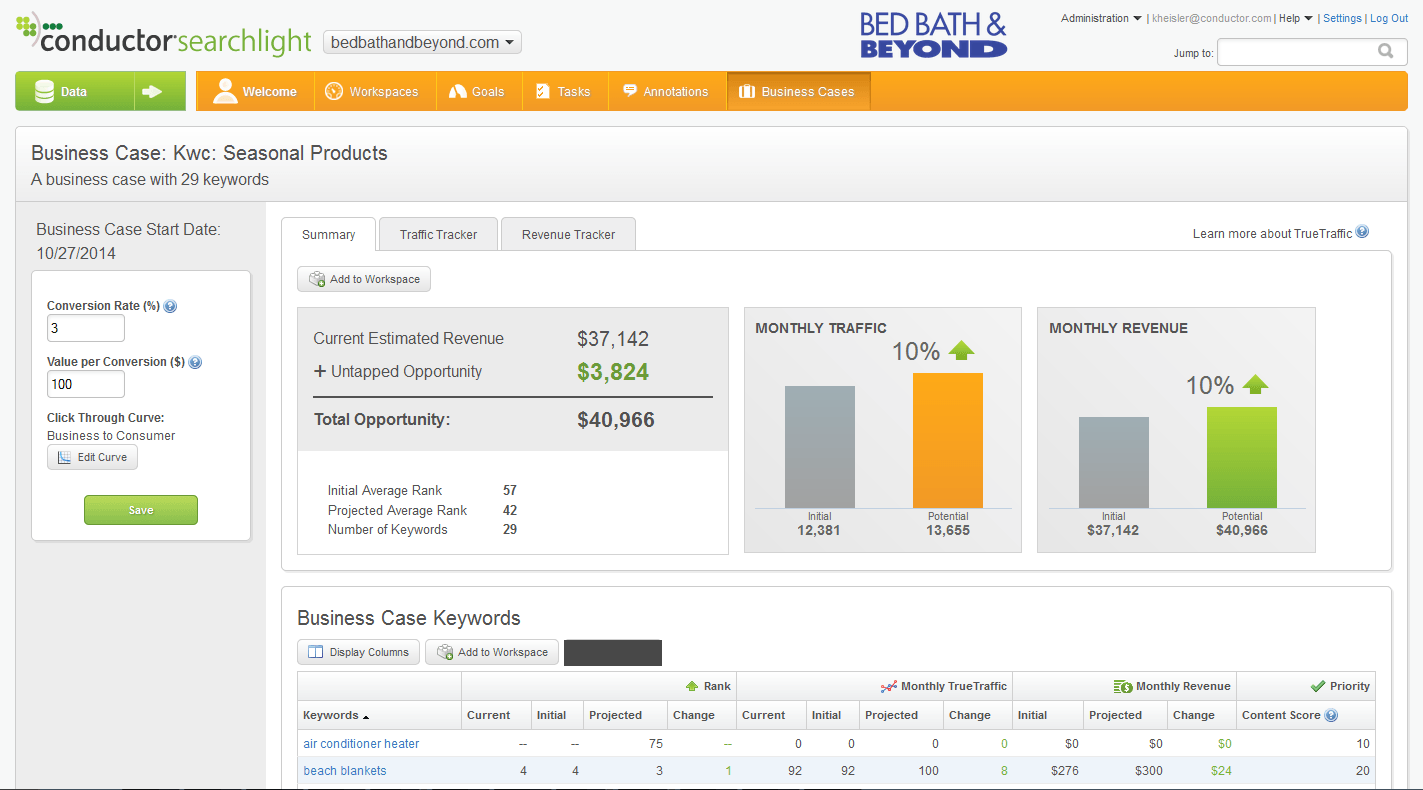The height and width of the screenshot is (790, 1423).
Task: Click the Conductor Searchlight logo
Action: 164,36
